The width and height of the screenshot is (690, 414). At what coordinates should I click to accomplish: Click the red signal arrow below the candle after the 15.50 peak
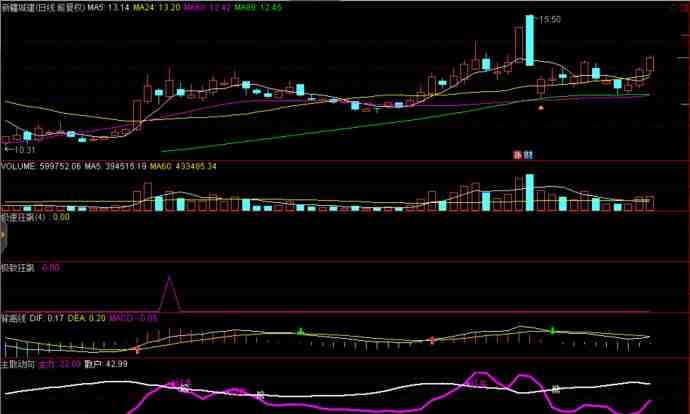click(x=541, y=107)
